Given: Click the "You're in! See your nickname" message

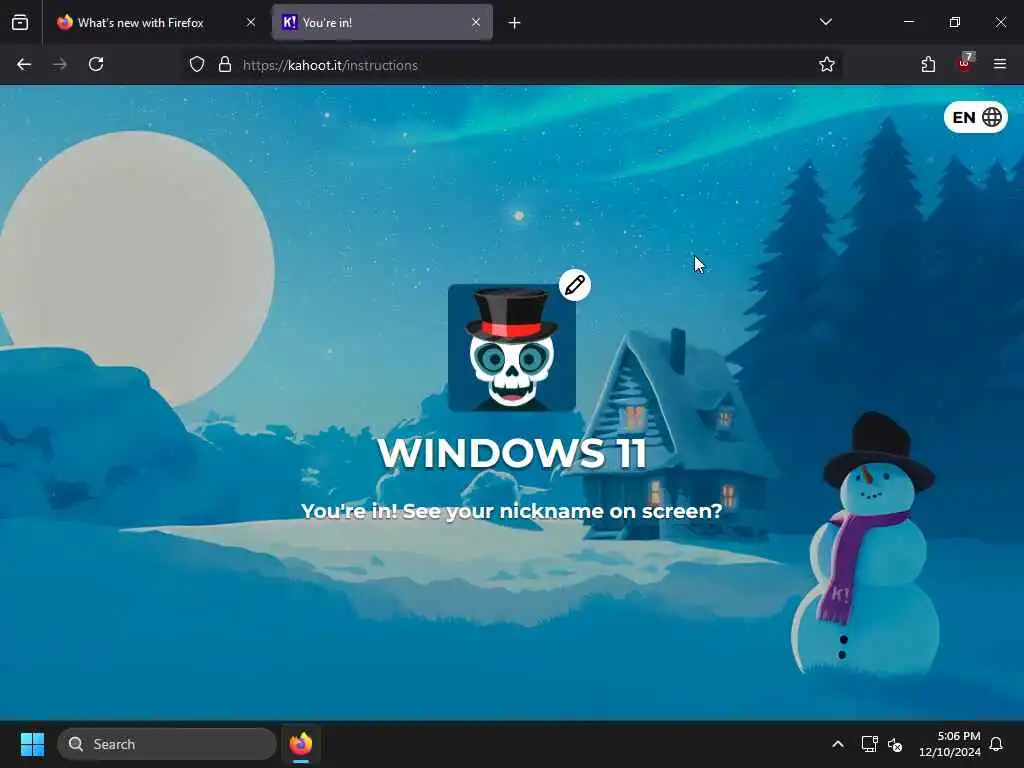Looking at the screenshot, I should tap(511, 511).
